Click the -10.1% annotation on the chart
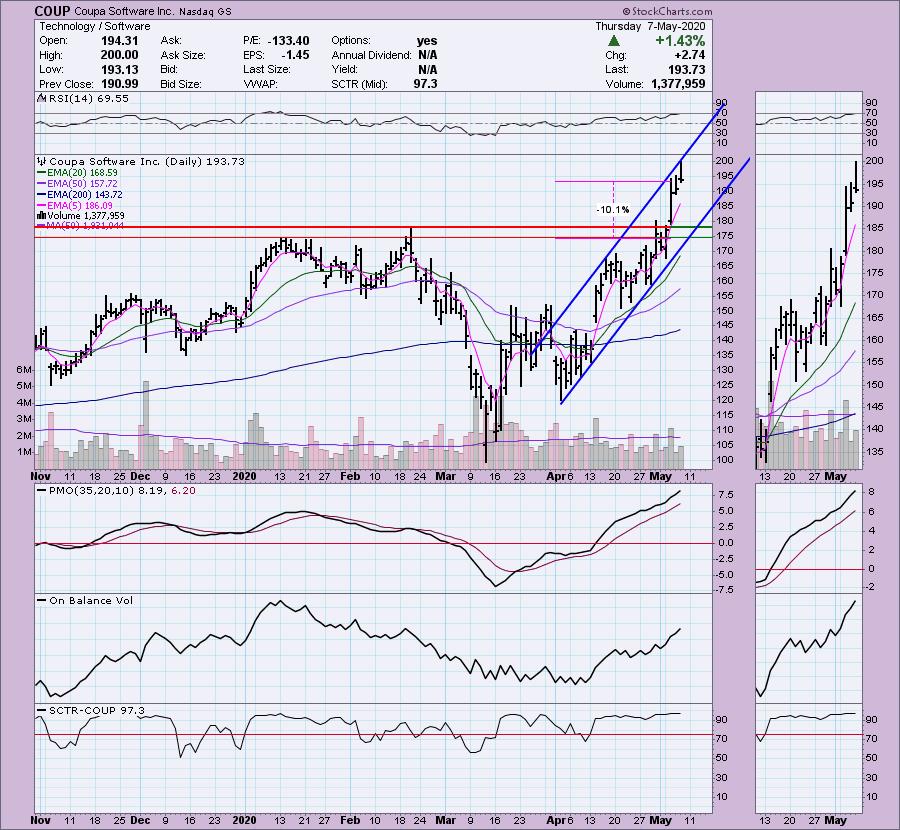The height and width of the screenshot is (830, 900). point(612,210)
